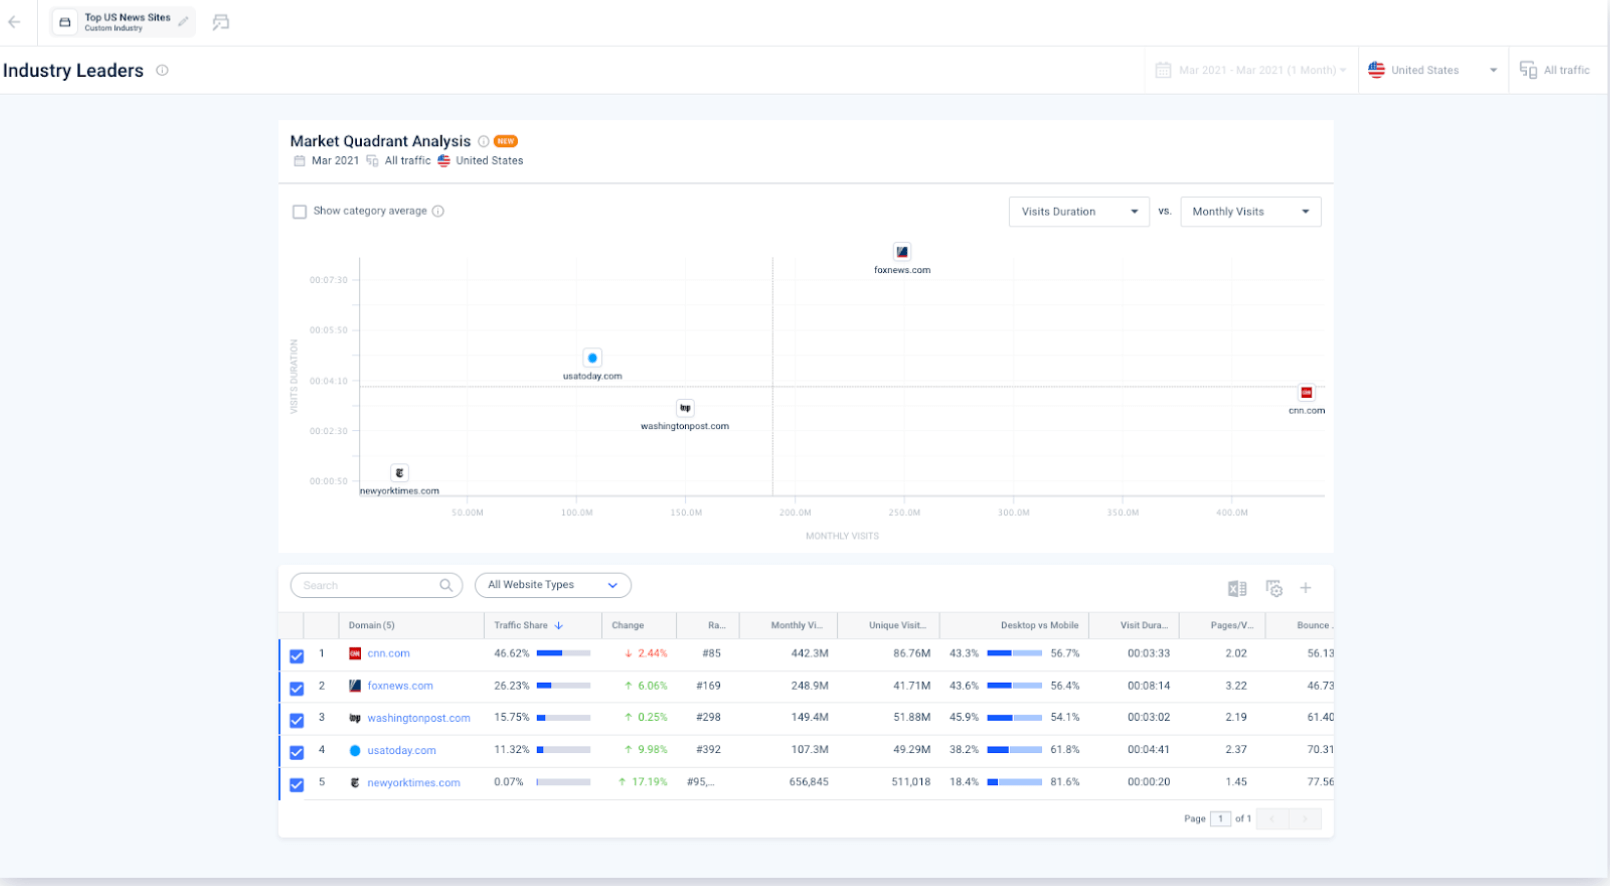Uncheck the usatoday.com row checkbox
Viewport: 1610px width, 886px height.
coord(297,752)
